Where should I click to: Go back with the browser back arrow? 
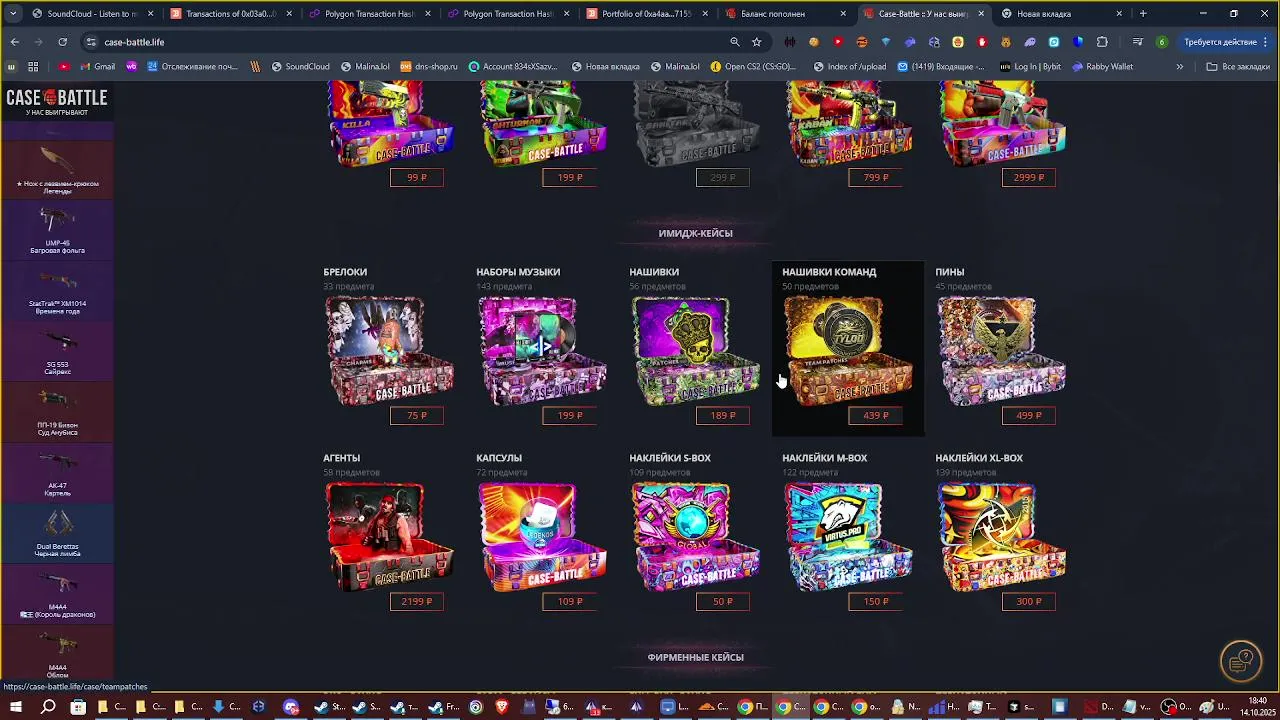click(x=14, y=42)
